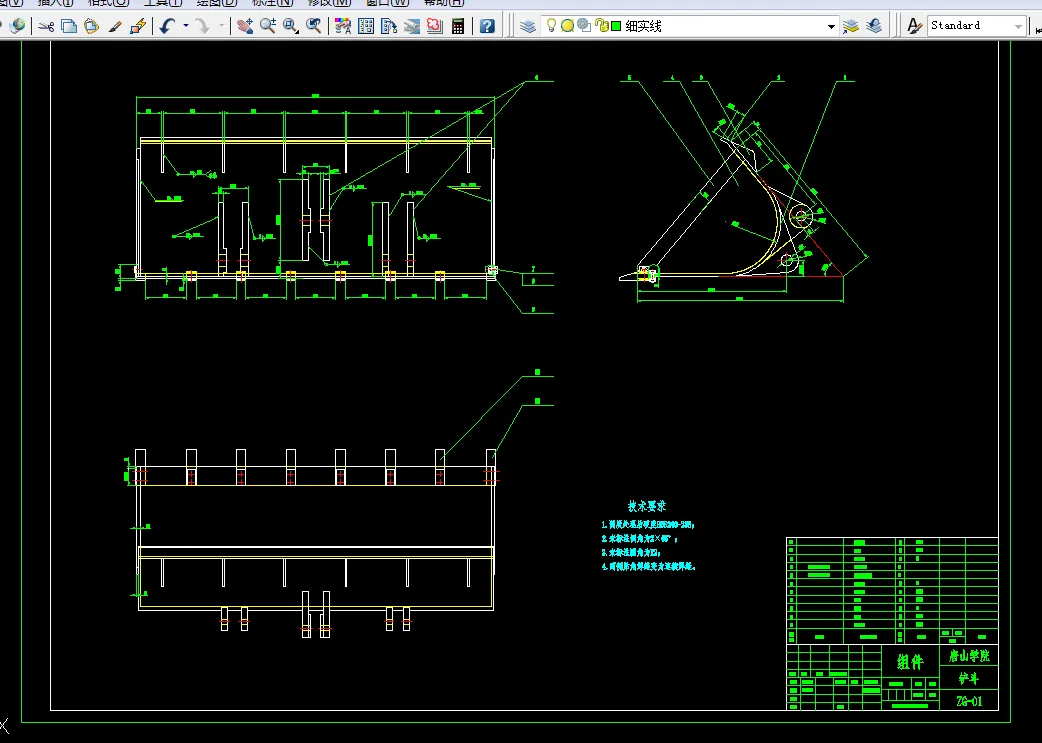Image resolution: width=1042 pixels, height=743 pixels.
Task: Open the 帮助(H) menu
Action: point(444,3)
